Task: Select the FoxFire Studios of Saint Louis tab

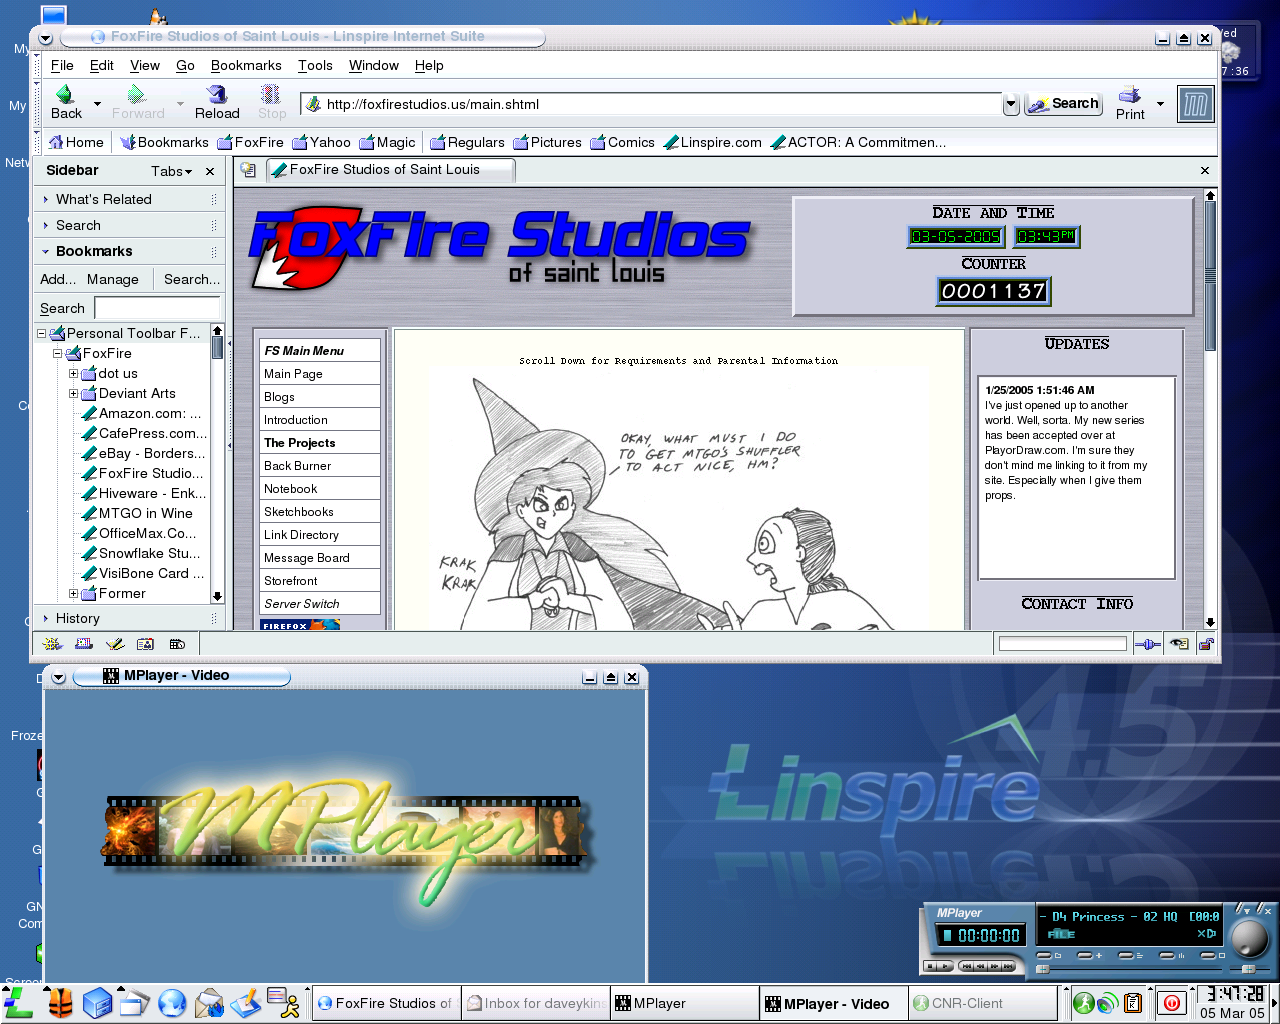Action: 390,170
